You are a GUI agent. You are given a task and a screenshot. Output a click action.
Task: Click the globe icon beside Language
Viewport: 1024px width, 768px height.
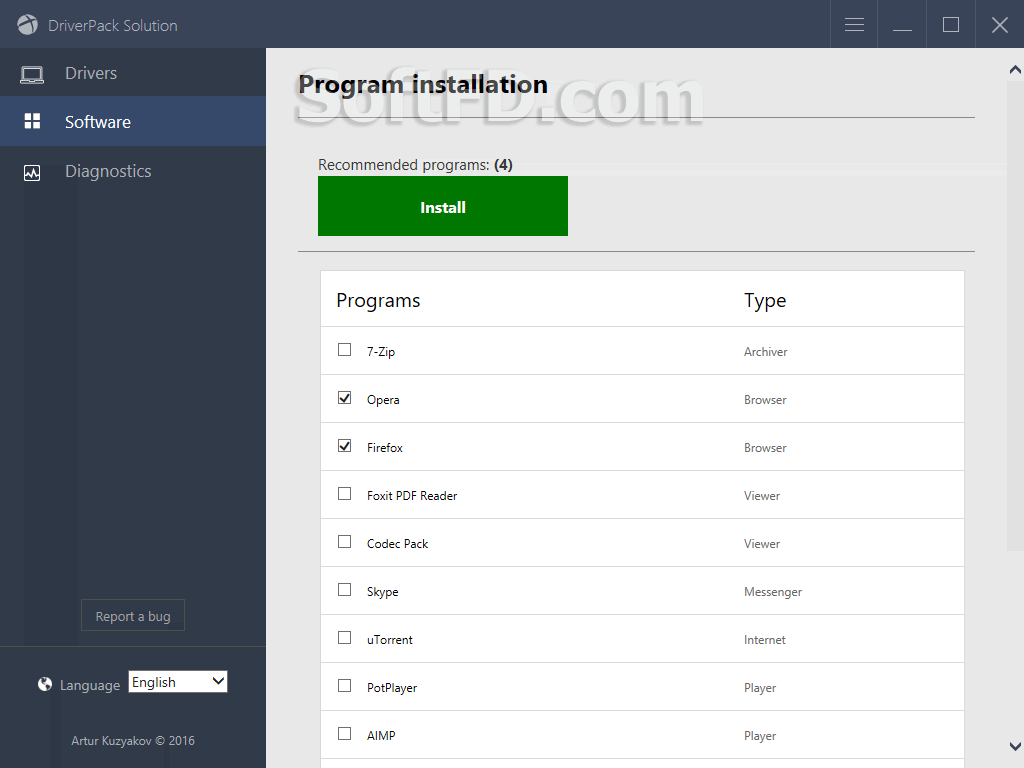click(44, 684)
